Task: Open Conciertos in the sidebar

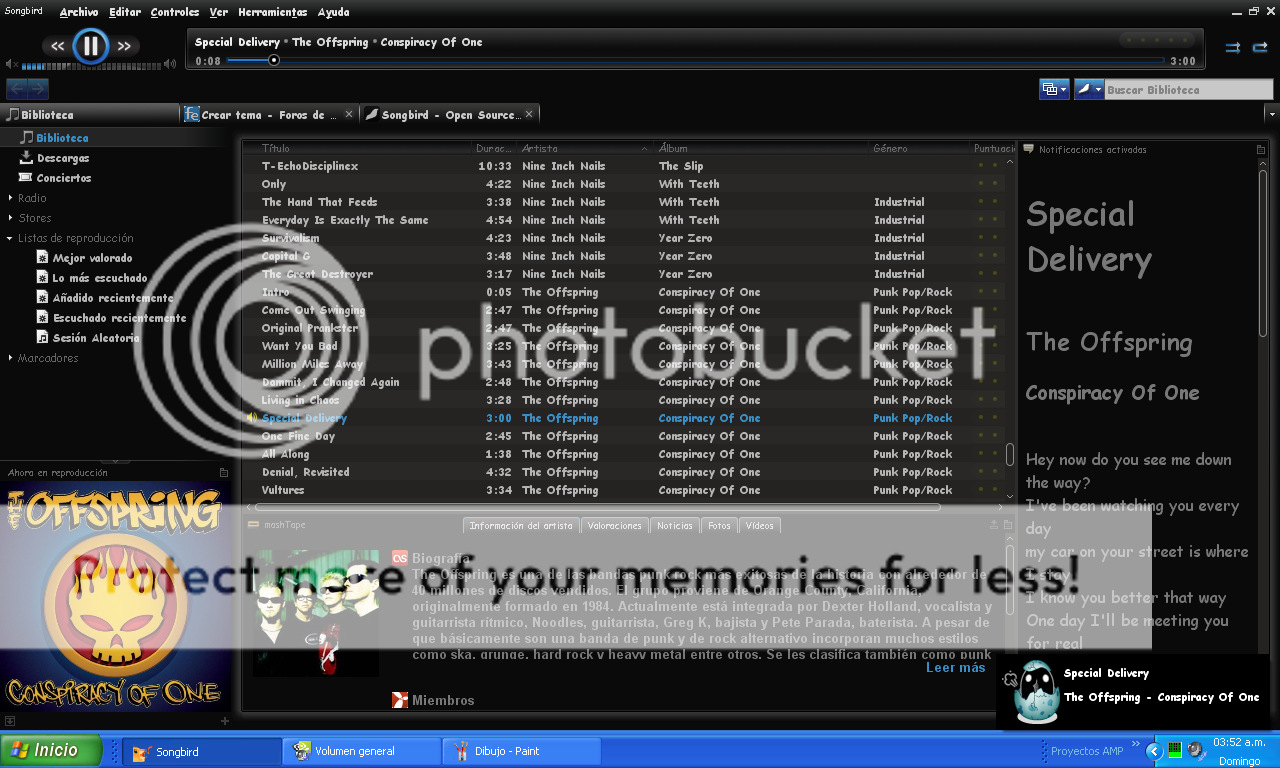Action: (x=63, y=178)
